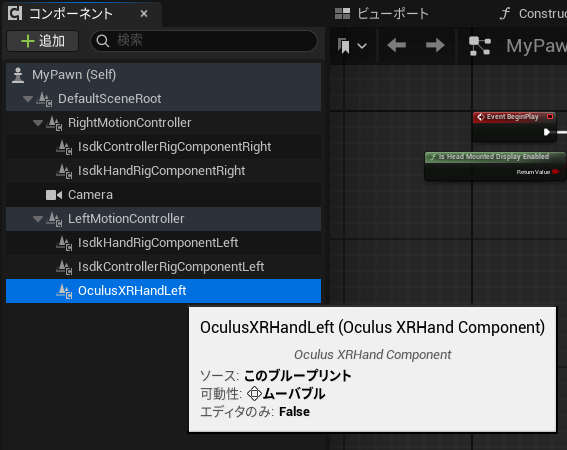Select IsdkControllerRigComponentRight
The image size is (567, 450).
point(163,147)
